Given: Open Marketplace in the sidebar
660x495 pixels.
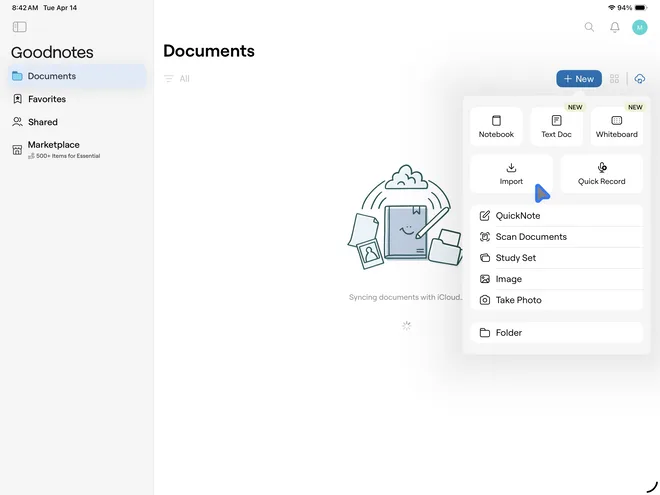Looking at the screenshot, I should (x=77, y=149).
